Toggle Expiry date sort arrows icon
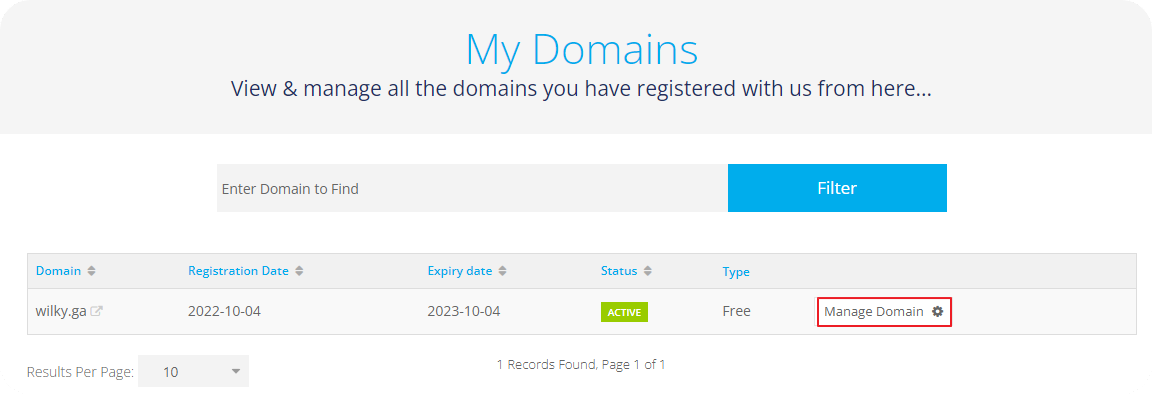The image size is (1152, 394). click(503, 271)
